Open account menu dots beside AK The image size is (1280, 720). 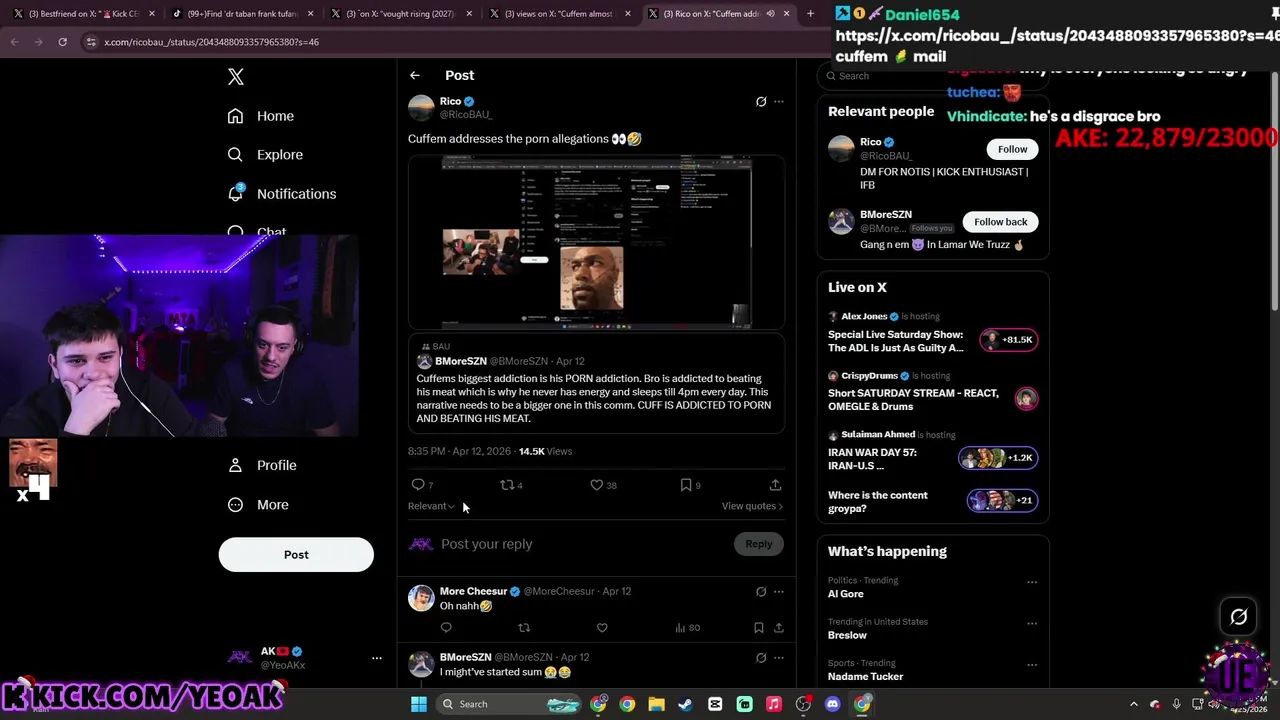pos(377,658)
